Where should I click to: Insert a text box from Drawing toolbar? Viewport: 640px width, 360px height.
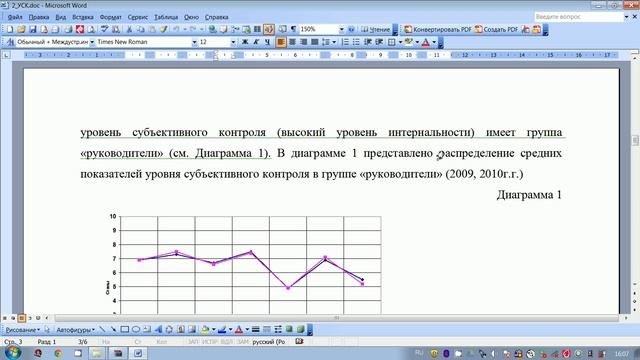(147, 329)
